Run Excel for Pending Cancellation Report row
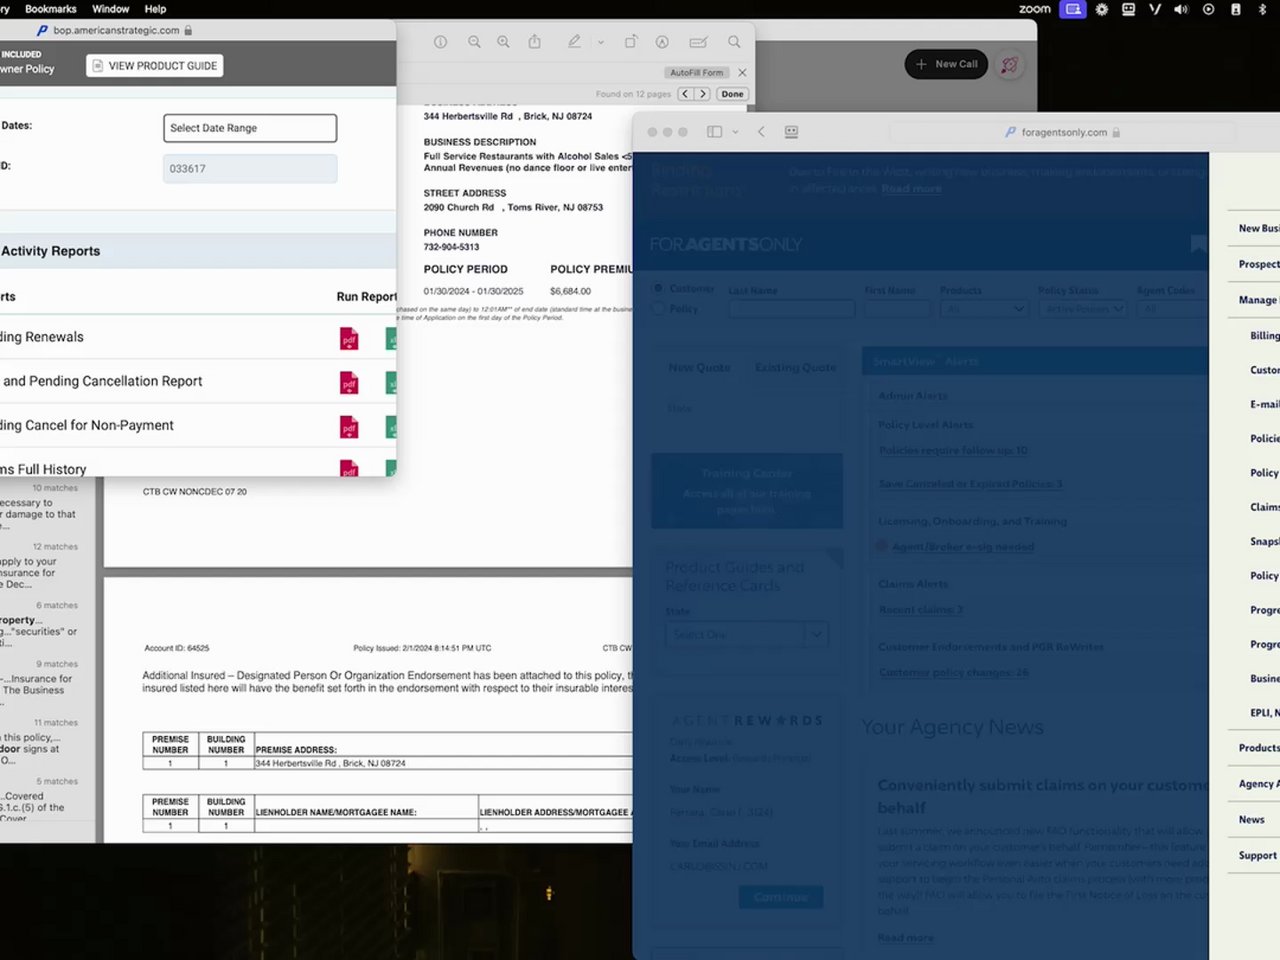Screen dimensions: 1280x960 pos(391,384)
